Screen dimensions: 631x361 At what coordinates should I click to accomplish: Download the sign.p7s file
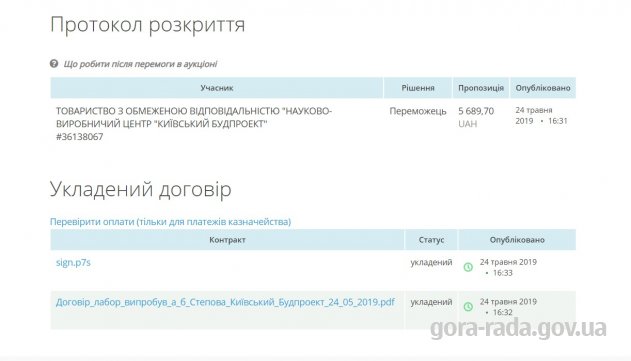(73, 262)
